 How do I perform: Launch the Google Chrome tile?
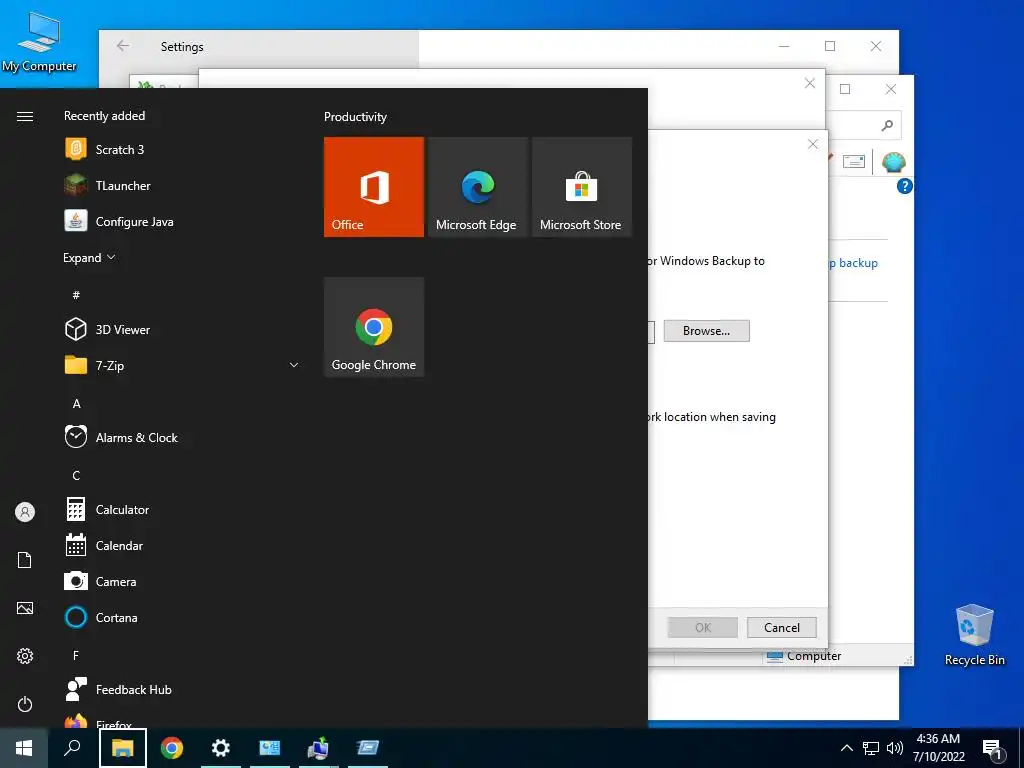(x=374, y=327)
